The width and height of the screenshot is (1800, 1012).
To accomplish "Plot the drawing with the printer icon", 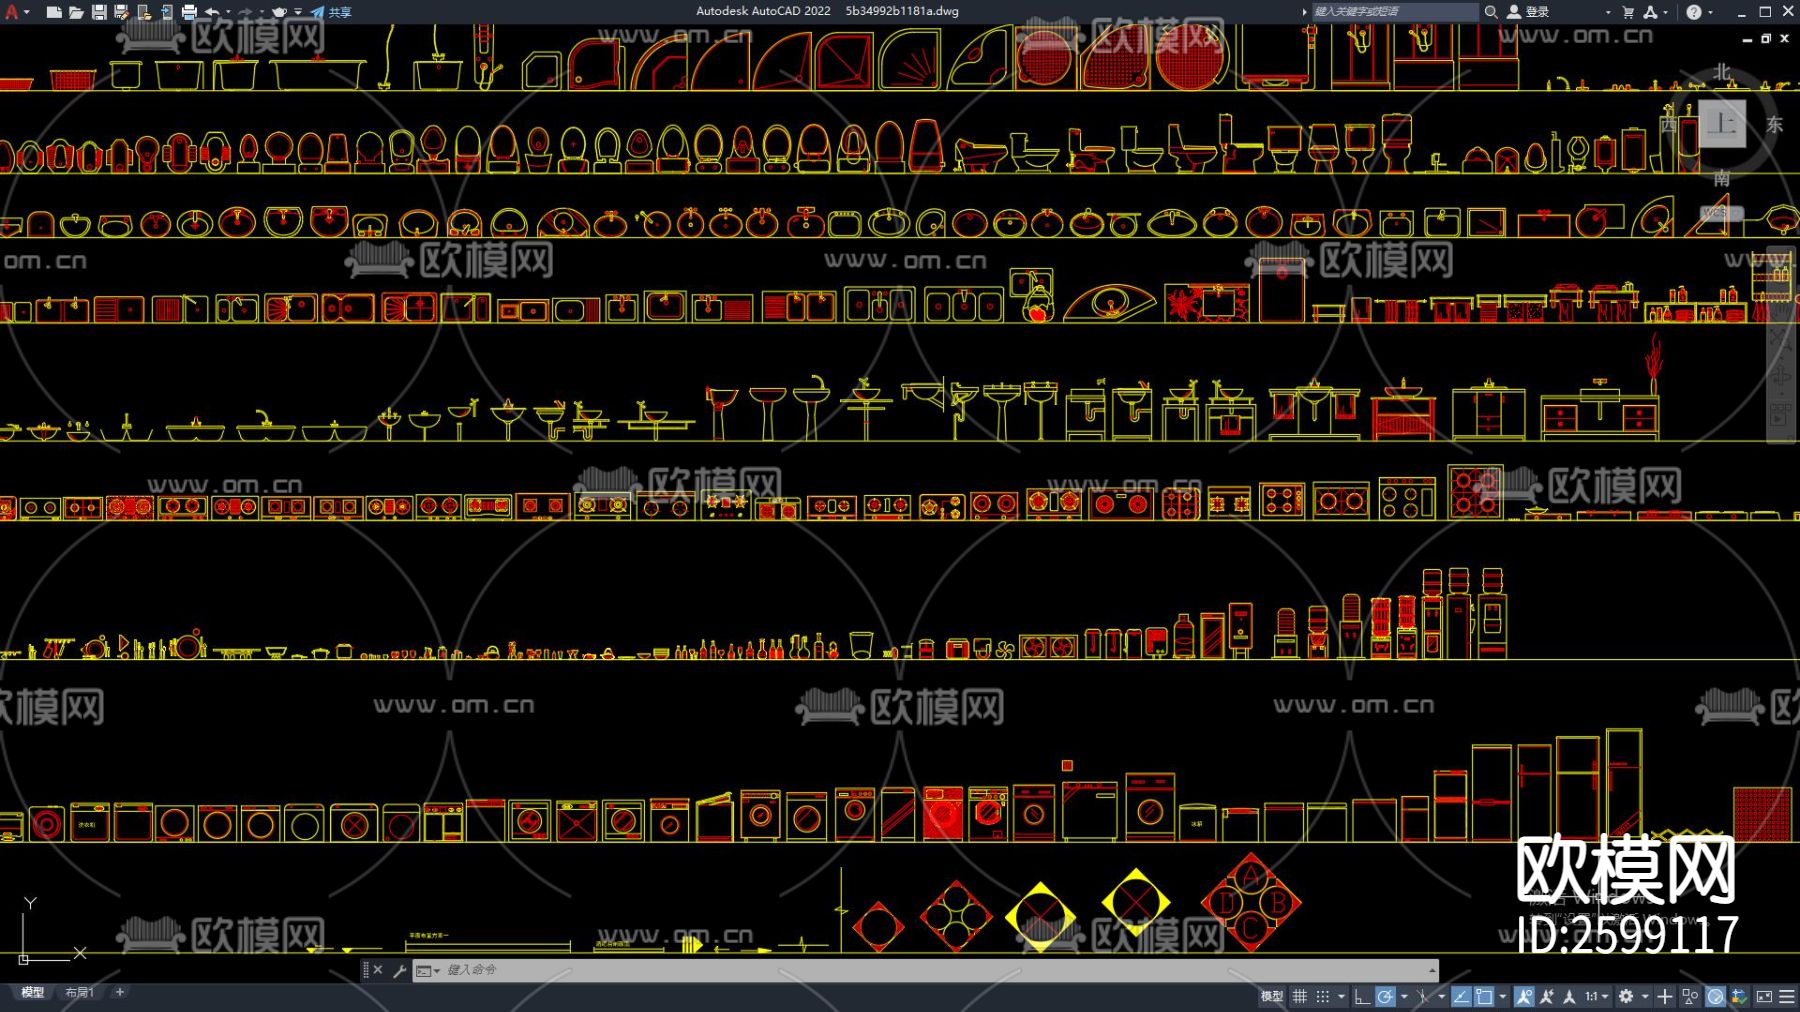I will coord(189,12).
